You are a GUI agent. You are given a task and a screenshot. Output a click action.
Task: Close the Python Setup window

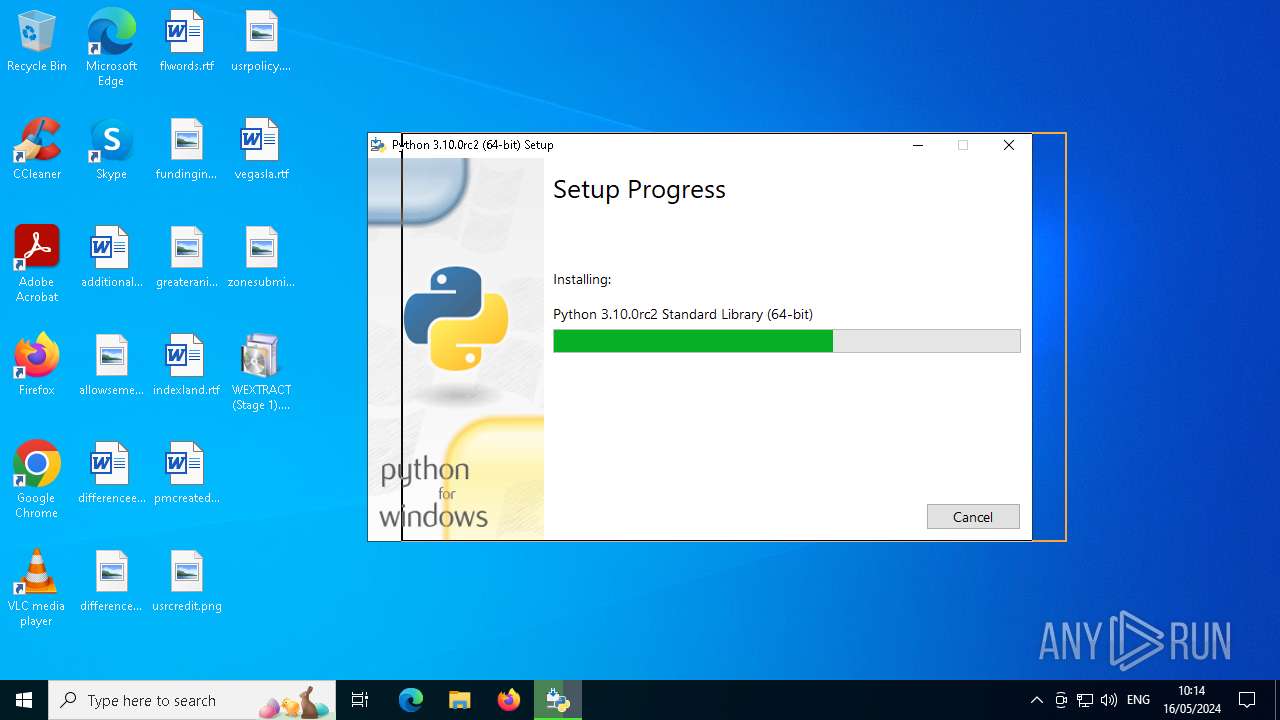pos(1009,145)
